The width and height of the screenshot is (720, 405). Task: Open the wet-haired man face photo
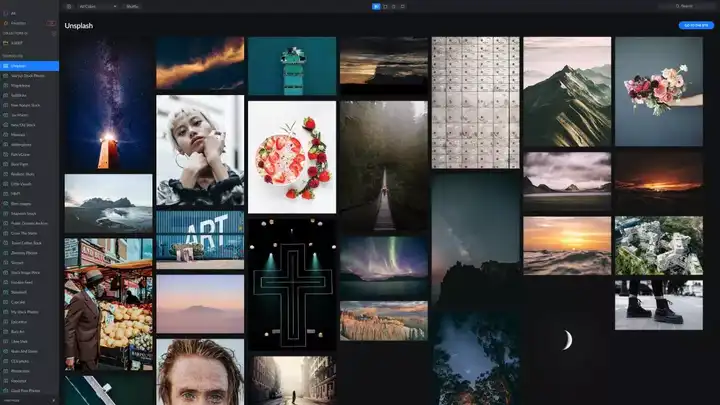200,372
